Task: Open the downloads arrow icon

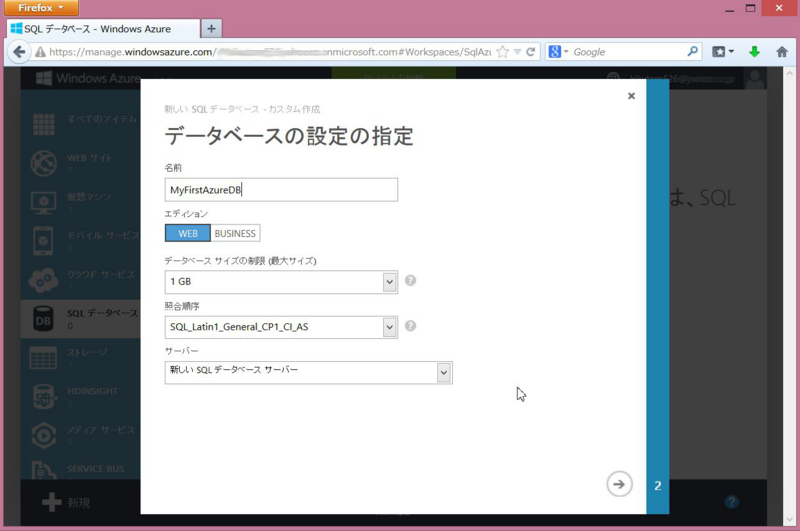Action: (755, 52)
